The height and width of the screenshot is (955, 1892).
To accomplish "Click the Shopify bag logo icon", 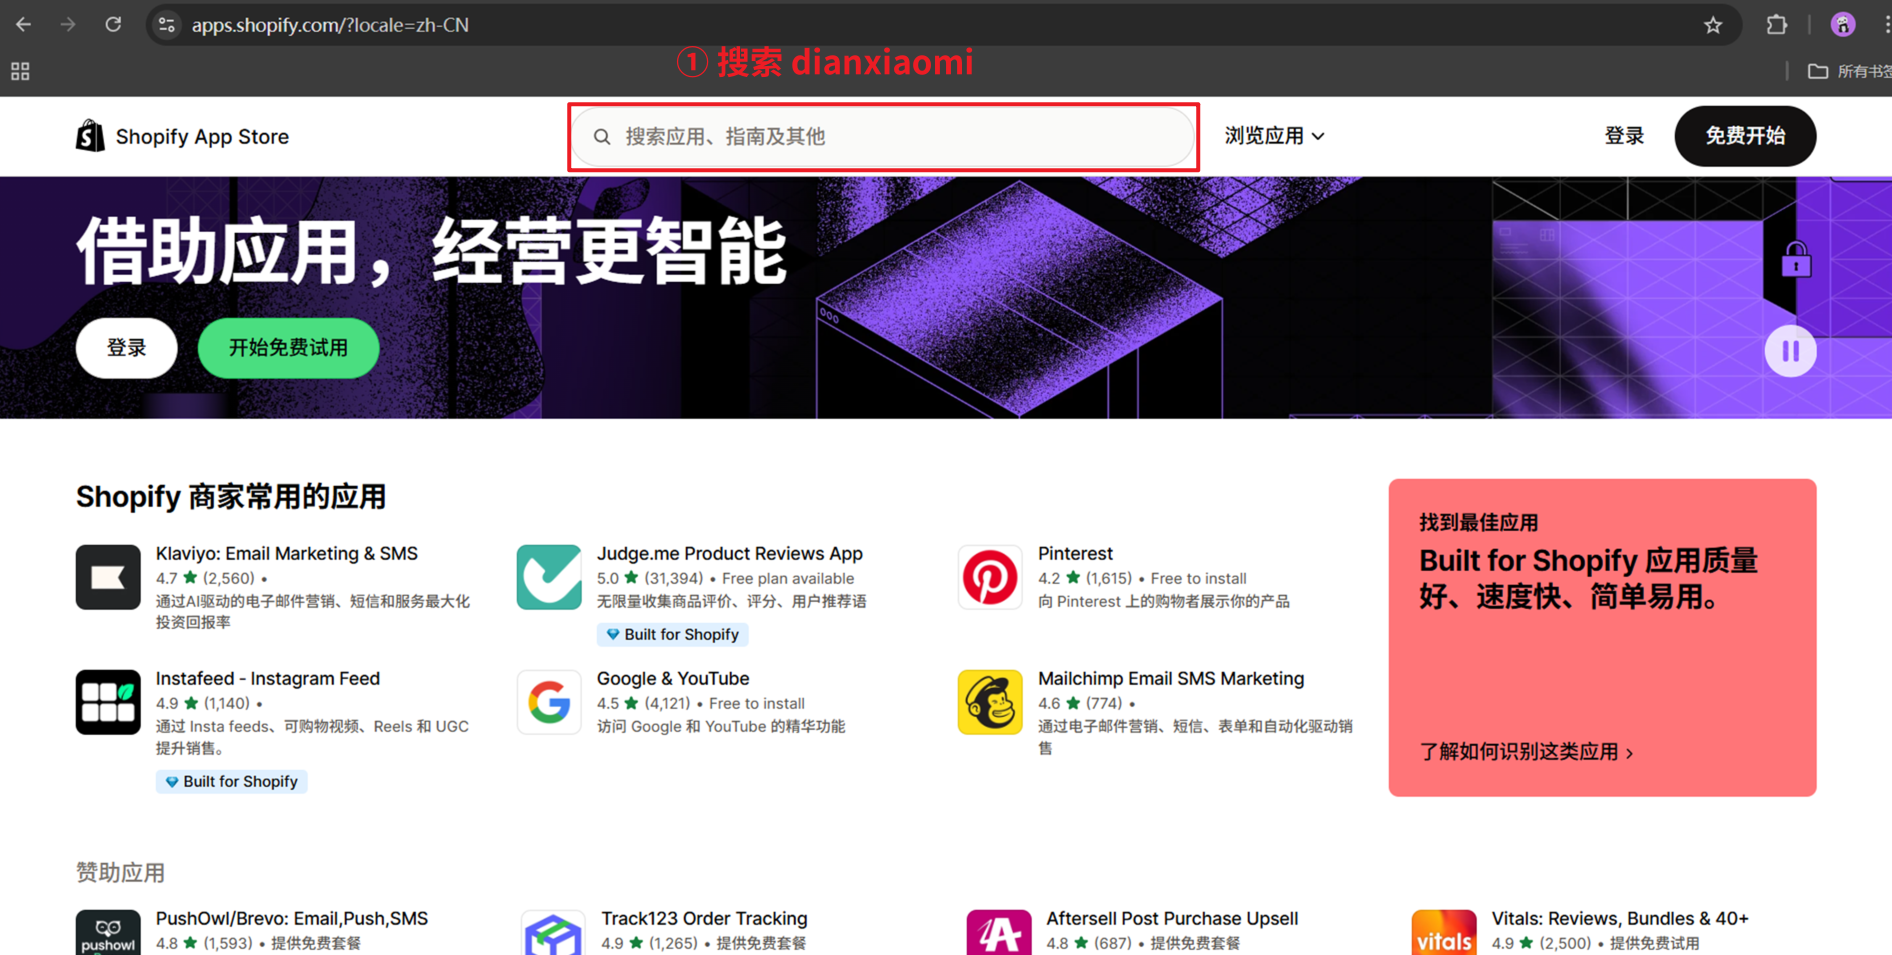I will click(90, 136).
